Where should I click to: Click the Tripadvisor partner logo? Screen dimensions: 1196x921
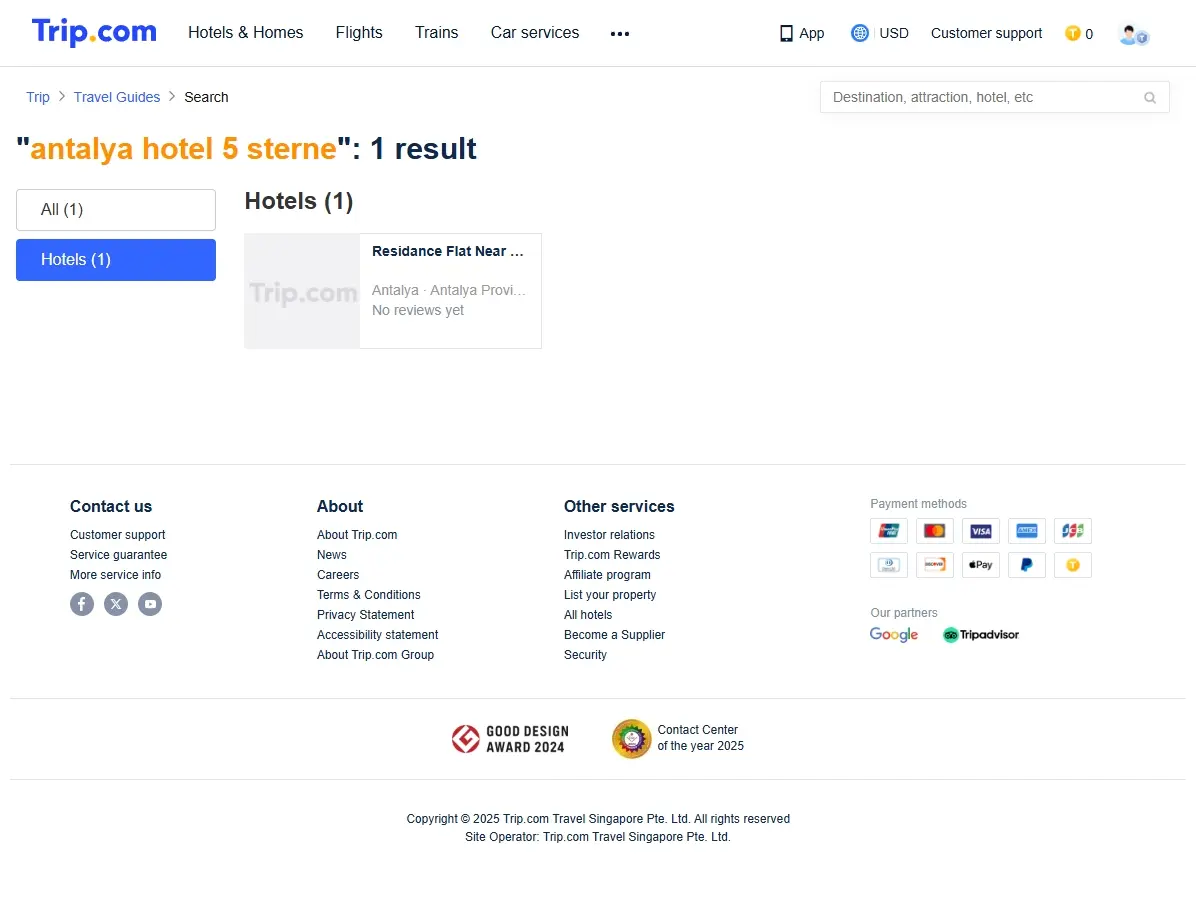[981, 635]
